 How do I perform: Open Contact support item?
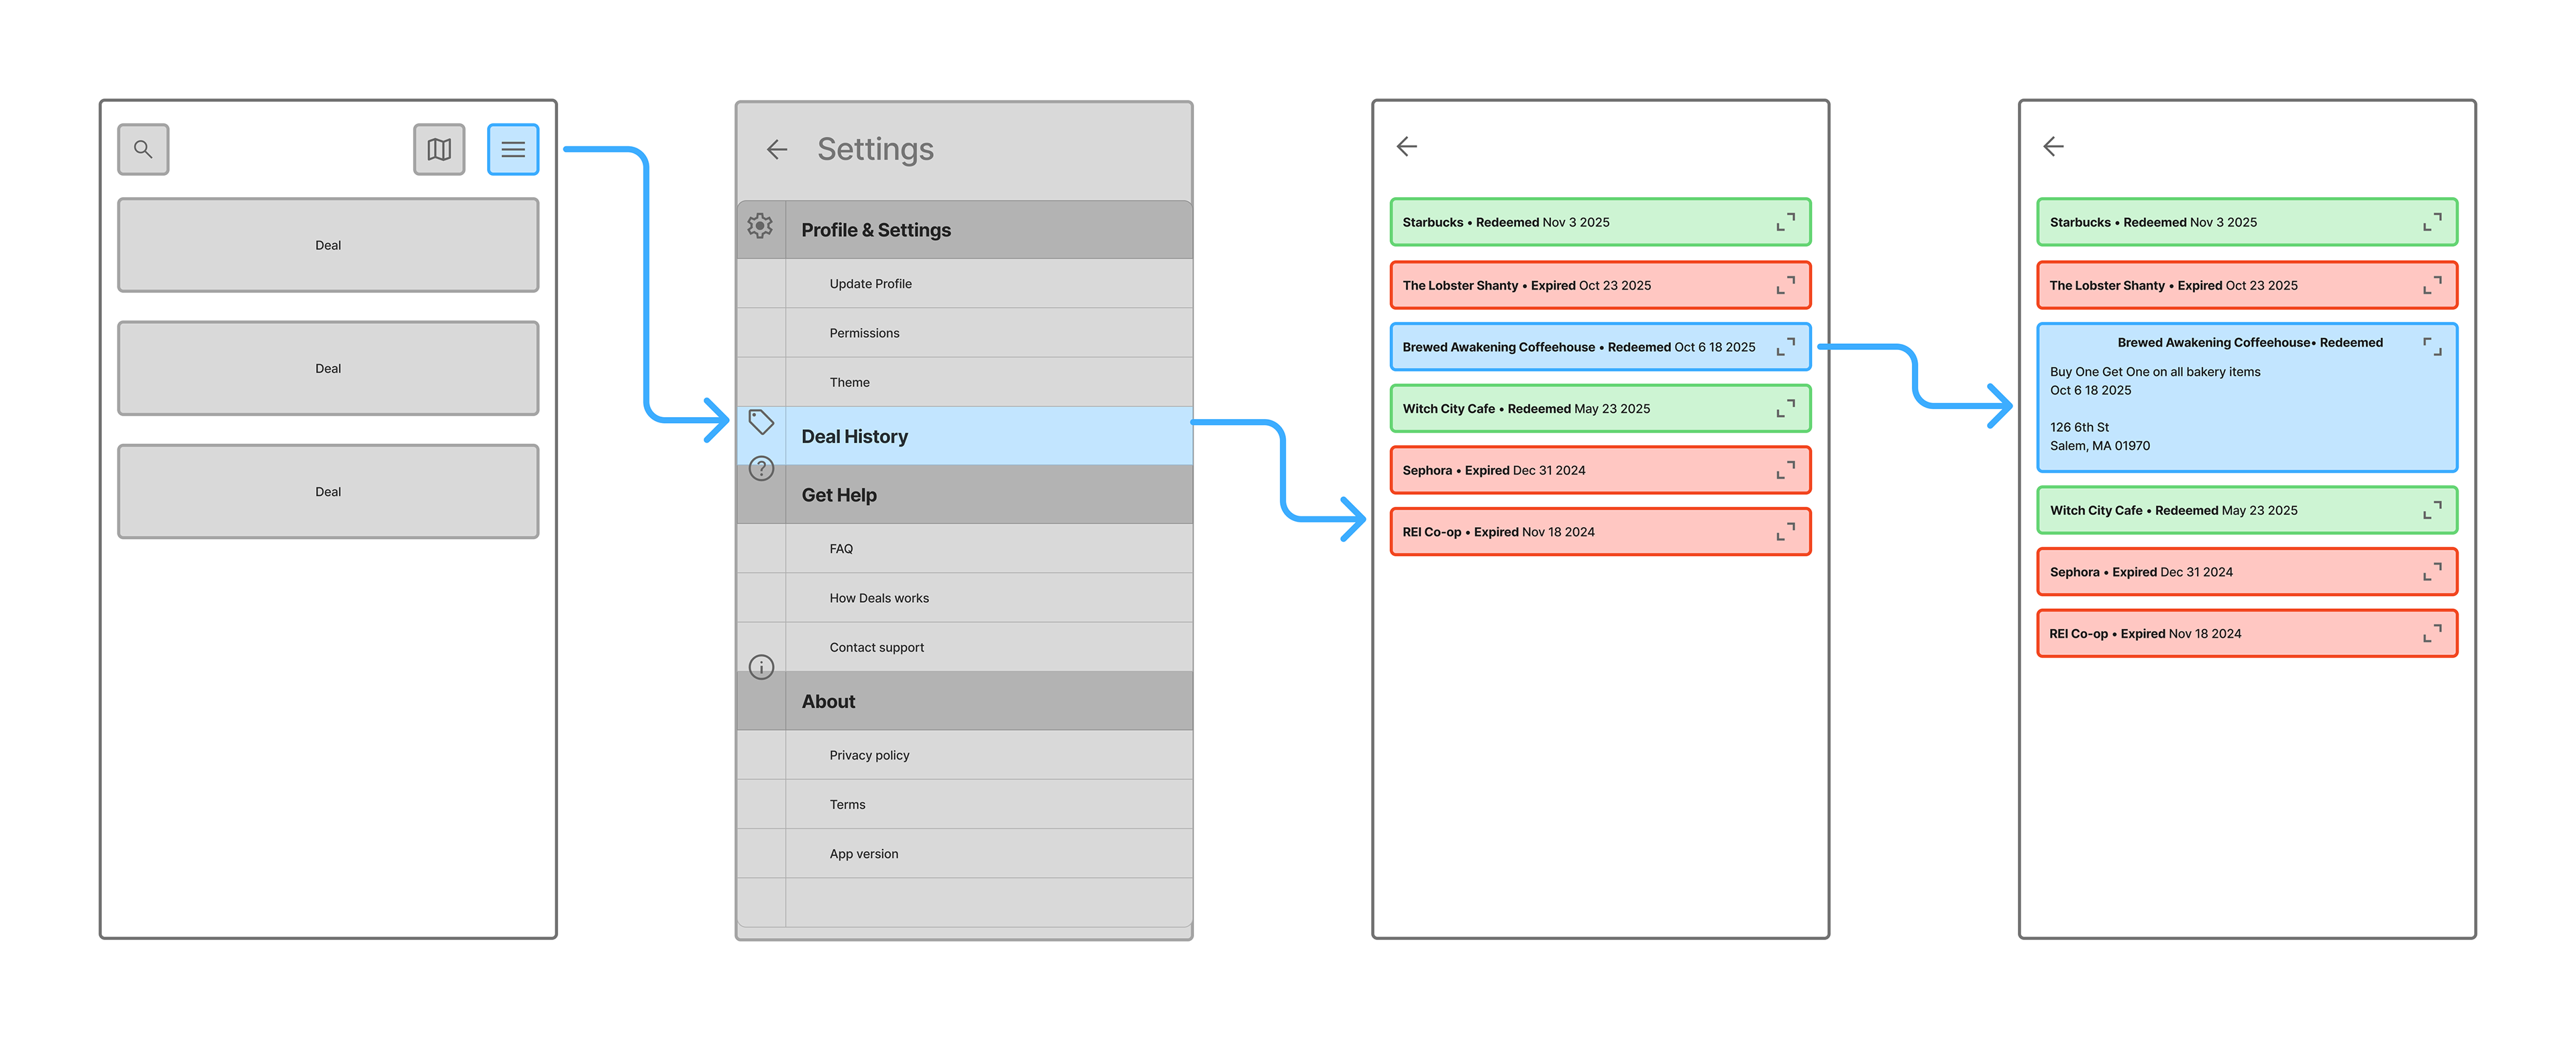[876, 647]
